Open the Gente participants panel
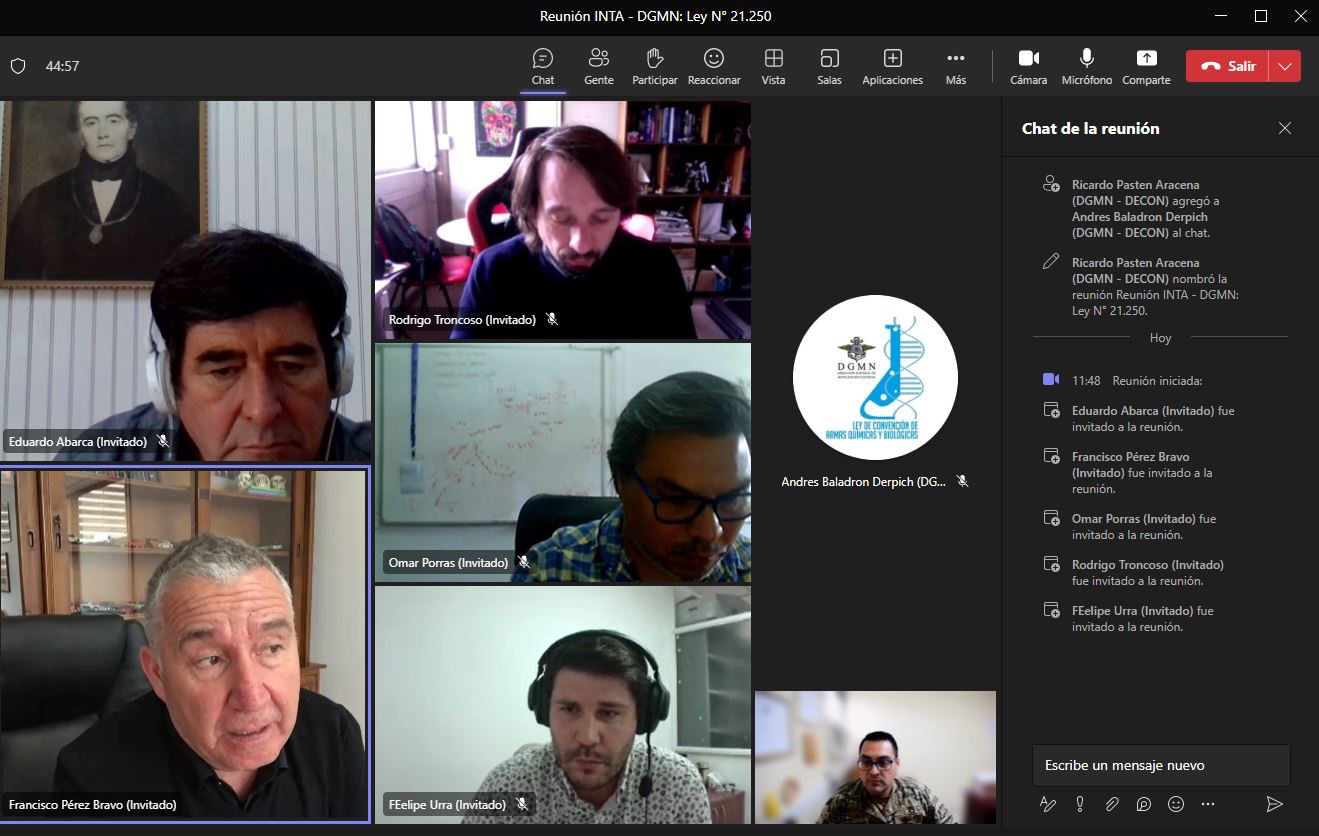Image resolution: width=1319 pixels, height=836 pixels. pyautogui.click(x=599, y=66)
